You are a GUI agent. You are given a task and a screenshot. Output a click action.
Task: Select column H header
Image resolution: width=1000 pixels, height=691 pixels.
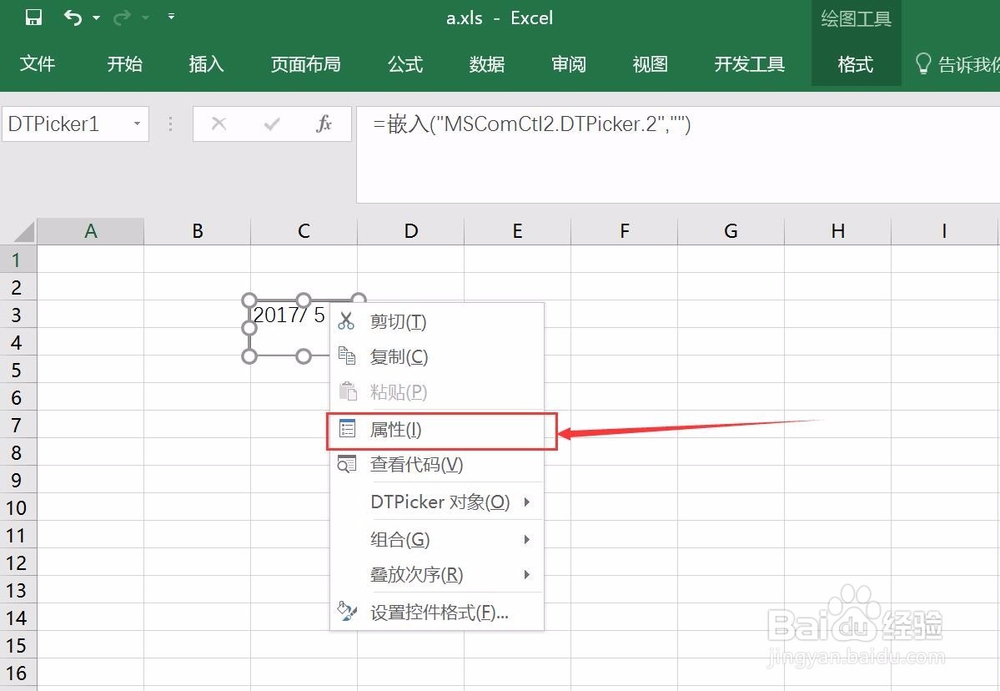tap(838, 231)
